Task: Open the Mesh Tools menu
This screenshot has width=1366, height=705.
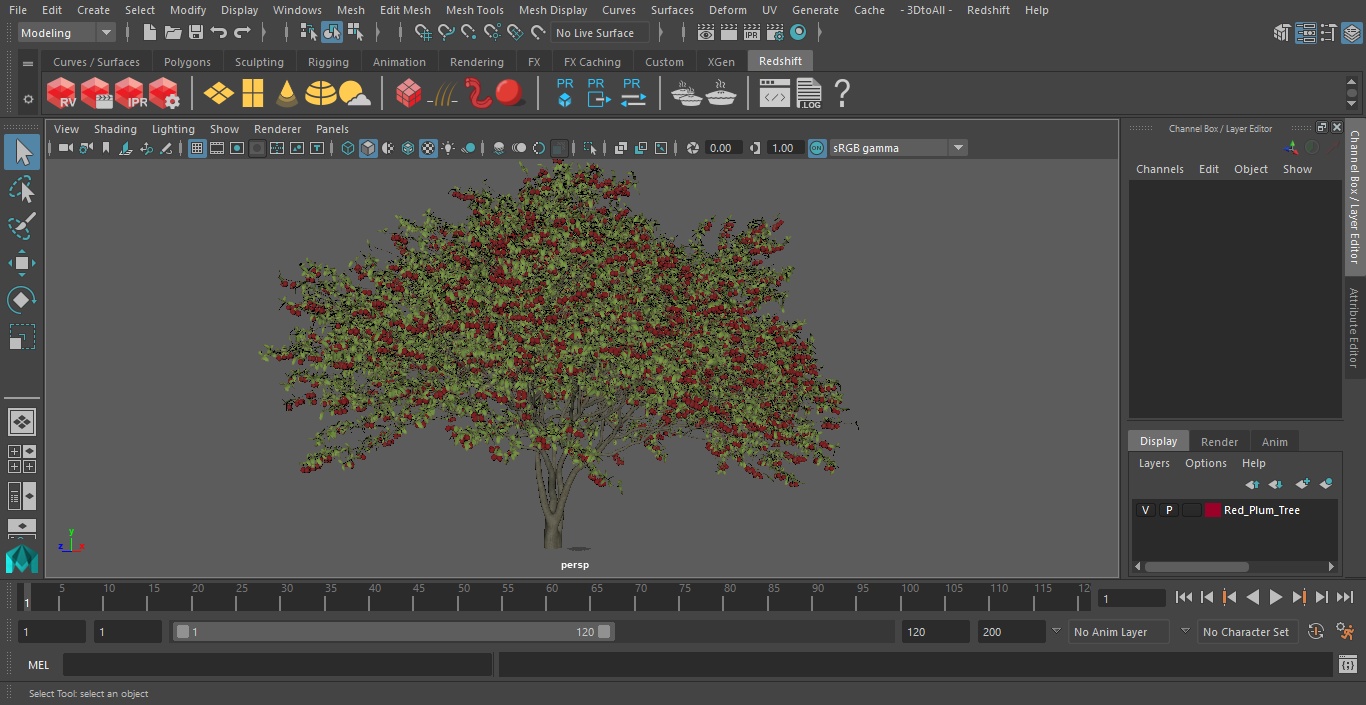Action: tap(474, 10)
